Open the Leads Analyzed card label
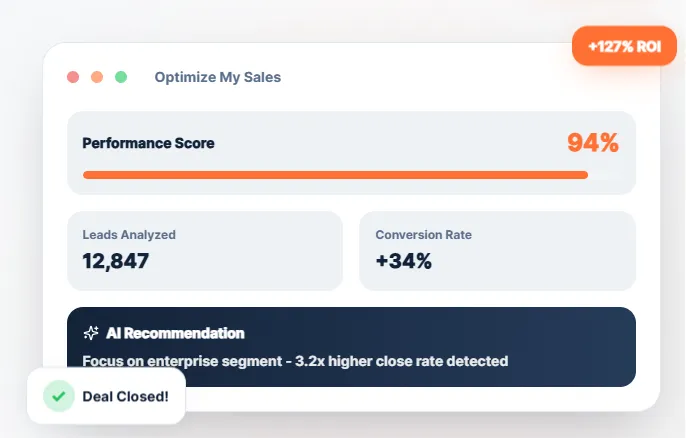686x438 pixels. coord(129,235)
